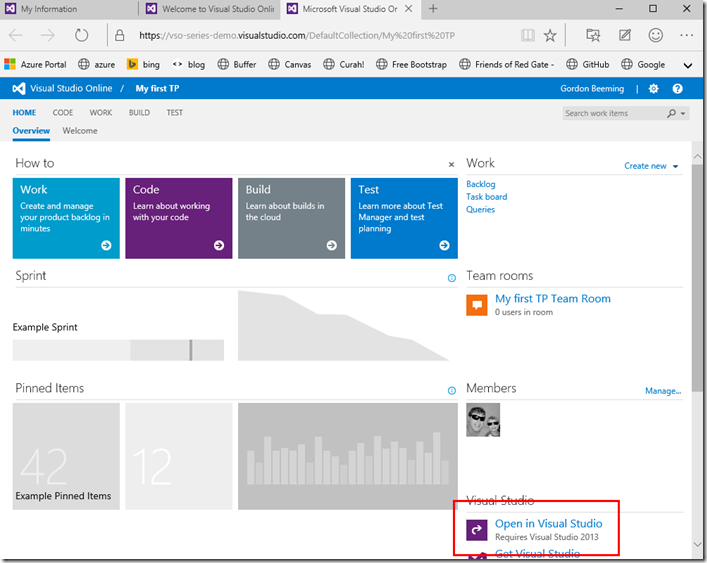Click the Example Sprint progress bar

[x=118, y=350]
